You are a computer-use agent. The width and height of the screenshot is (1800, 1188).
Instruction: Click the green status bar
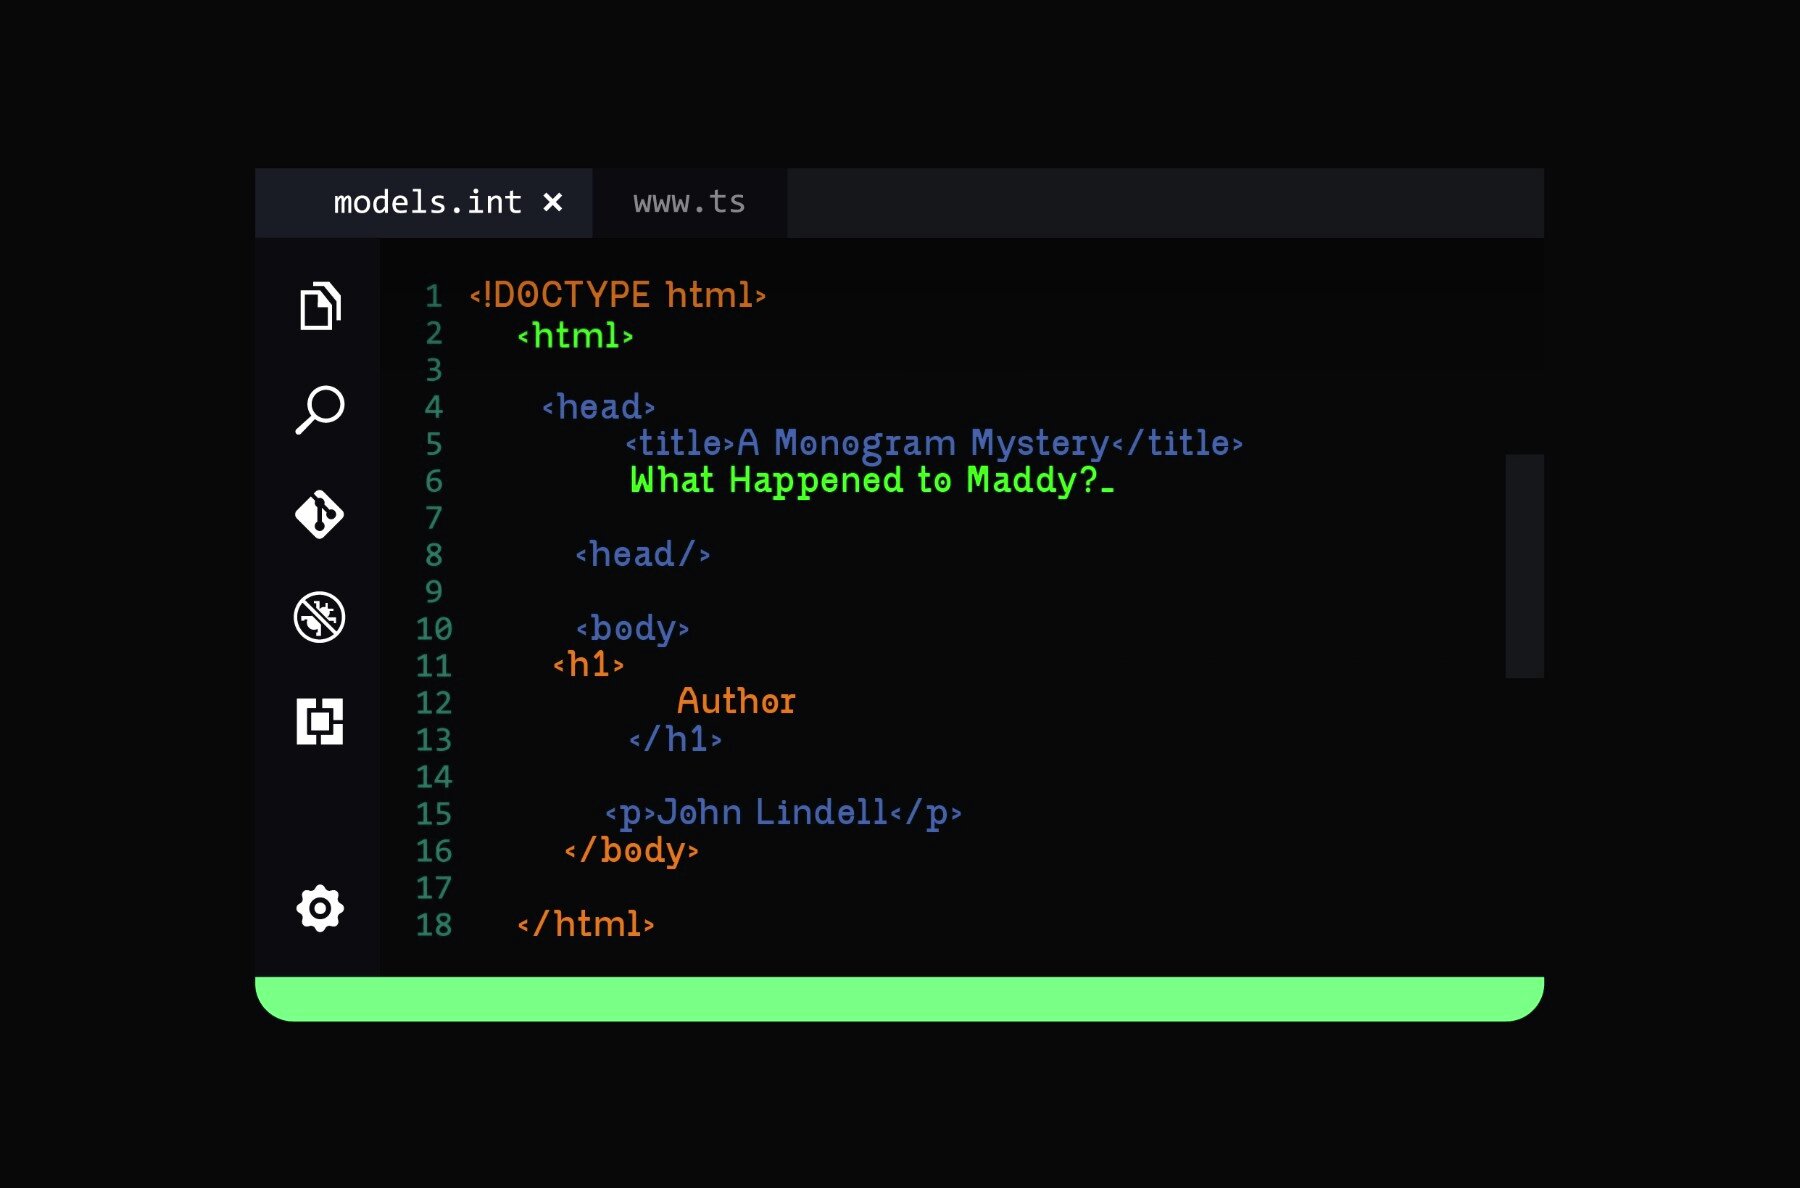[x=899, y=998]
